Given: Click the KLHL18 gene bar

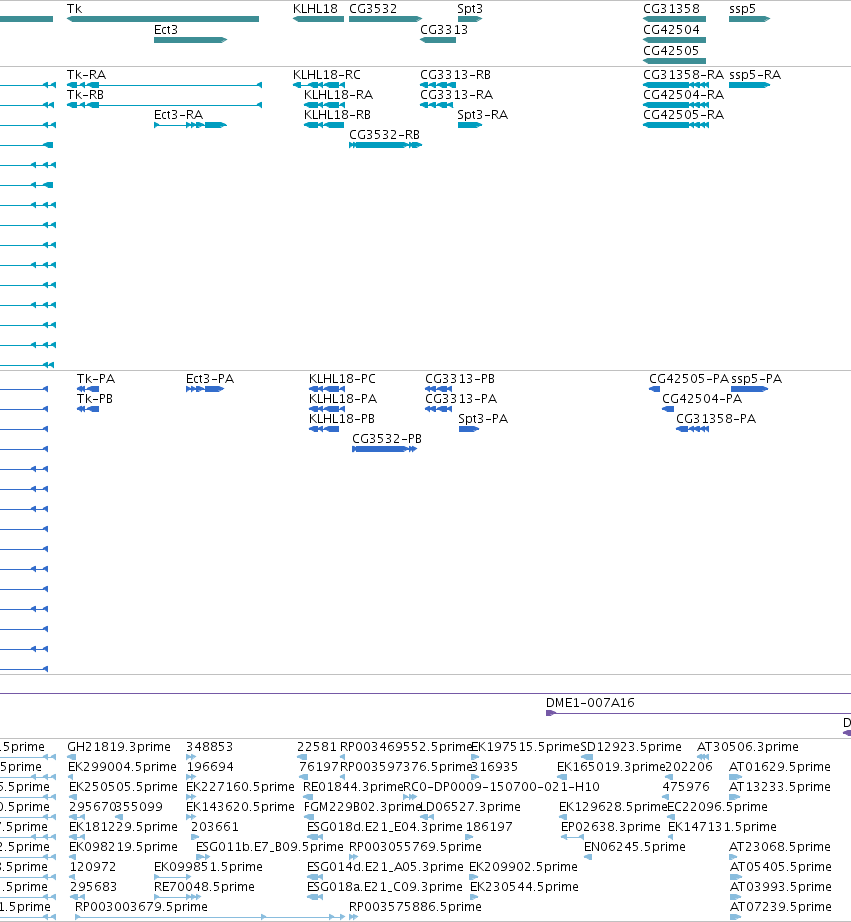Looking at the screenshot, I should click(318, 19).
